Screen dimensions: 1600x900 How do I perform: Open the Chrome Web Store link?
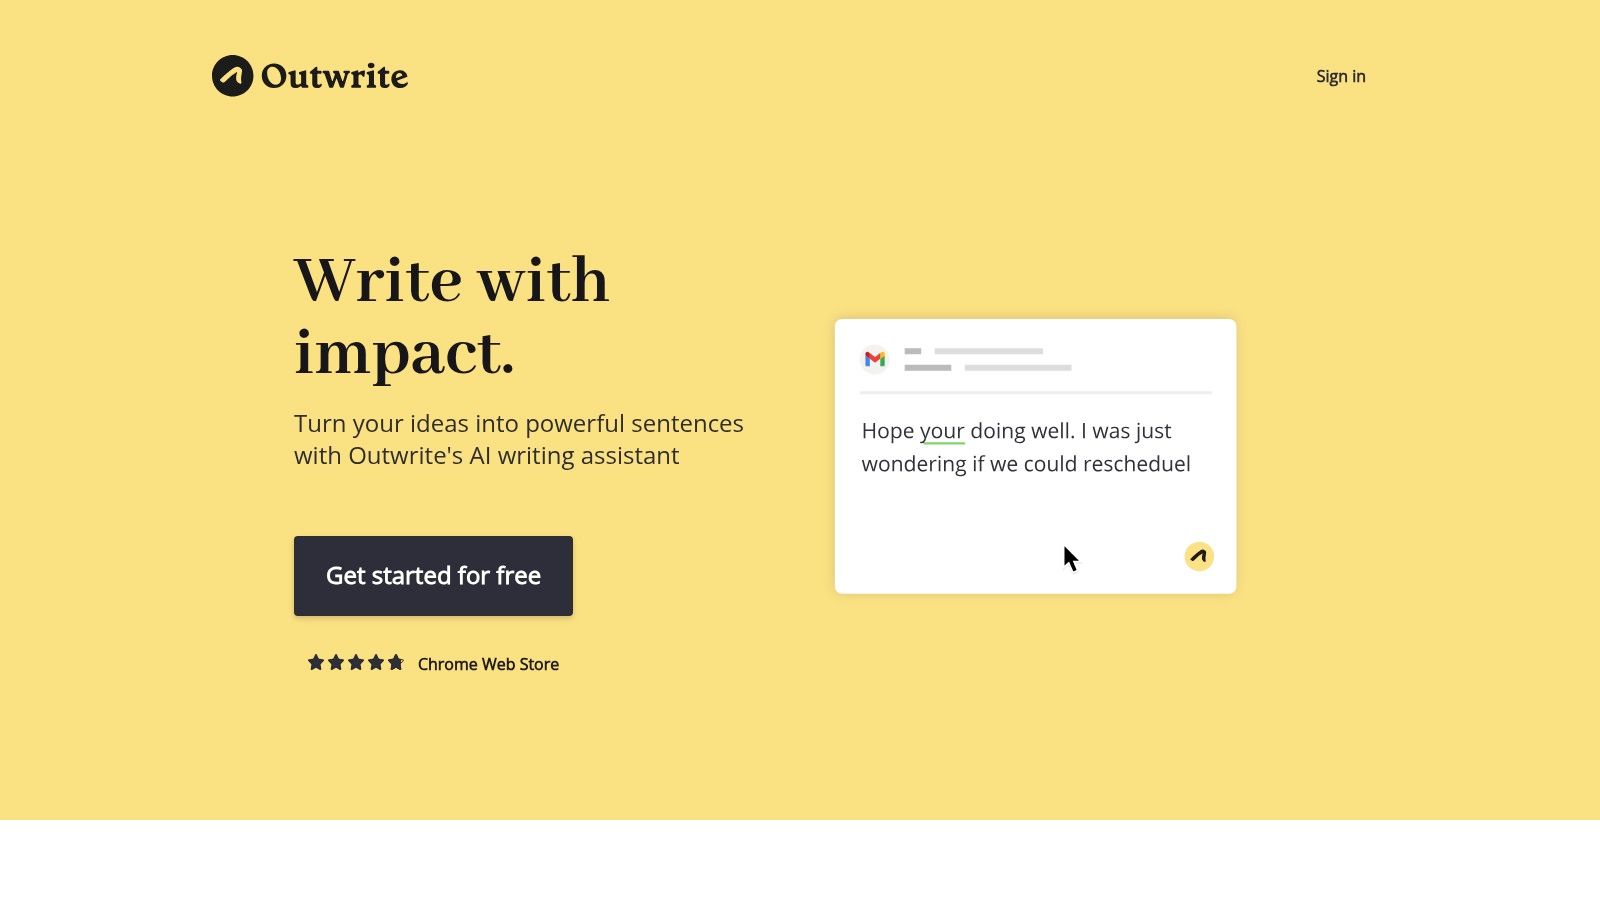(x=488, y=664)
